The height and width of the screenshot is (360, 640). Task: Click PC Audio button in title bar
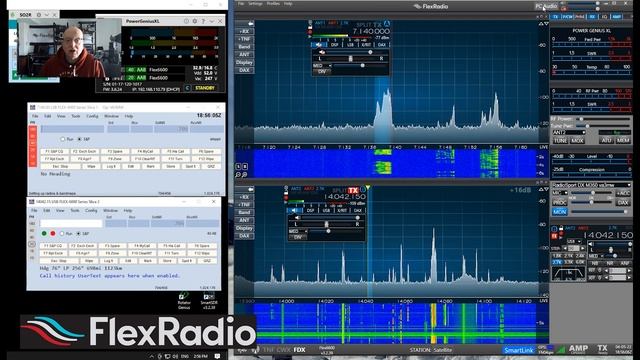[x=546, y=6]
